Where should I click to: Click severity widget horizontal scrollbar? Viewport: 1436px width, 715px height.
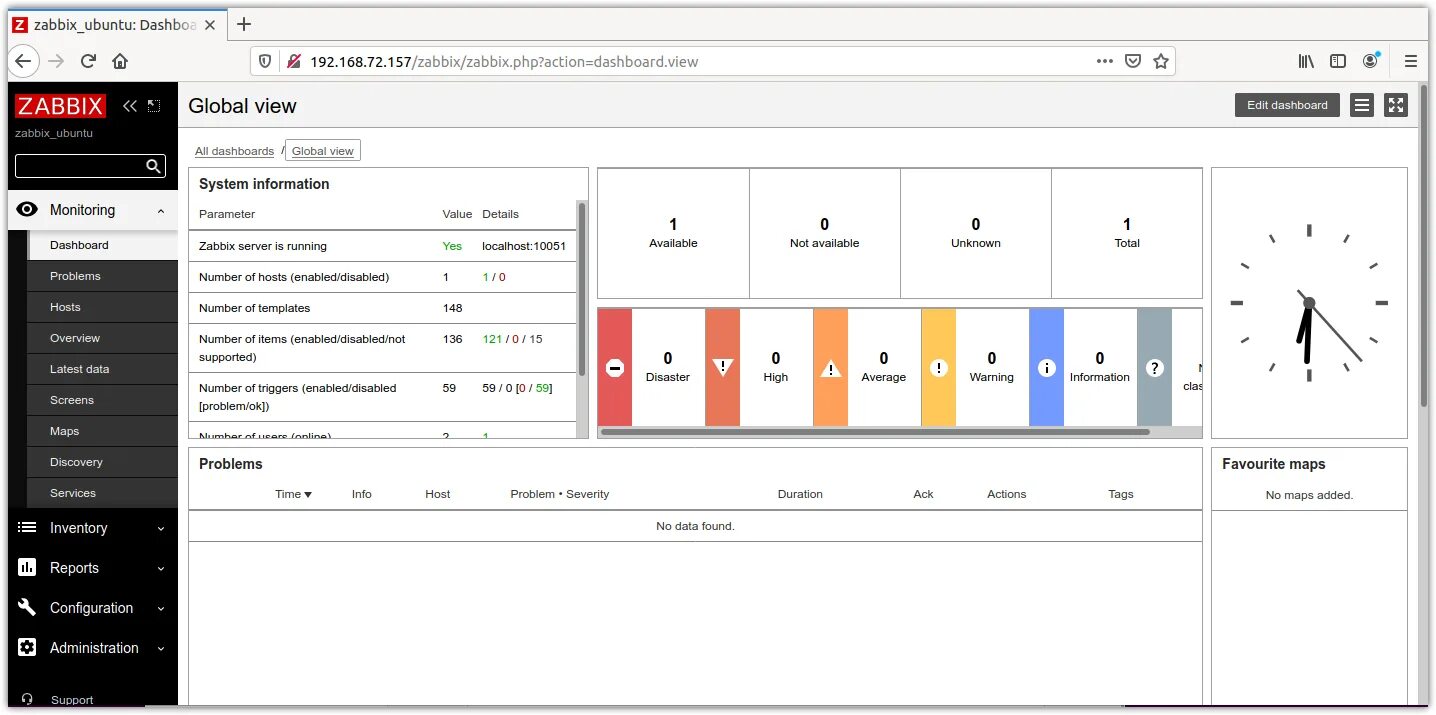[x=874, y=432]
